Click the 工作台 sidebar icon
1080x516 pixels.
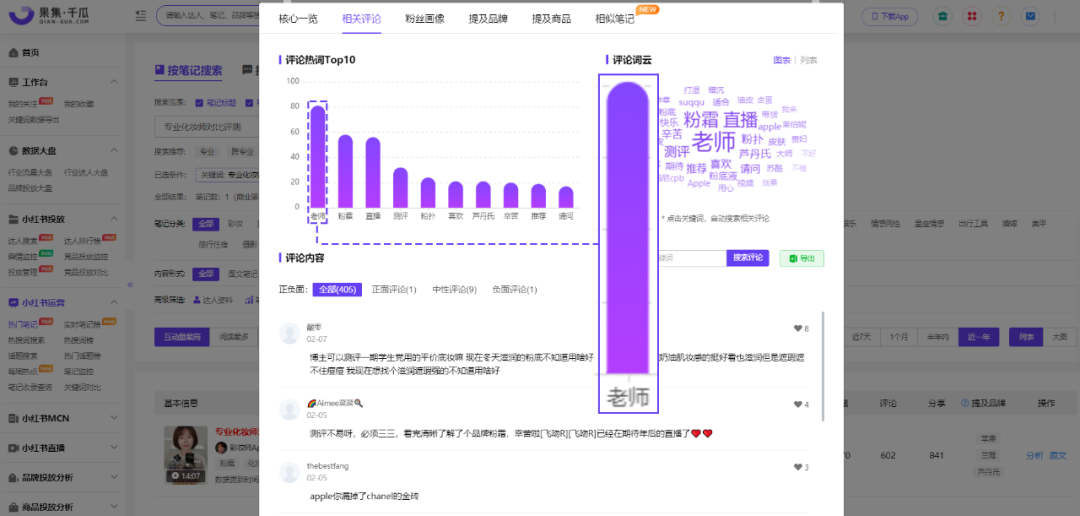click(13, 82)
